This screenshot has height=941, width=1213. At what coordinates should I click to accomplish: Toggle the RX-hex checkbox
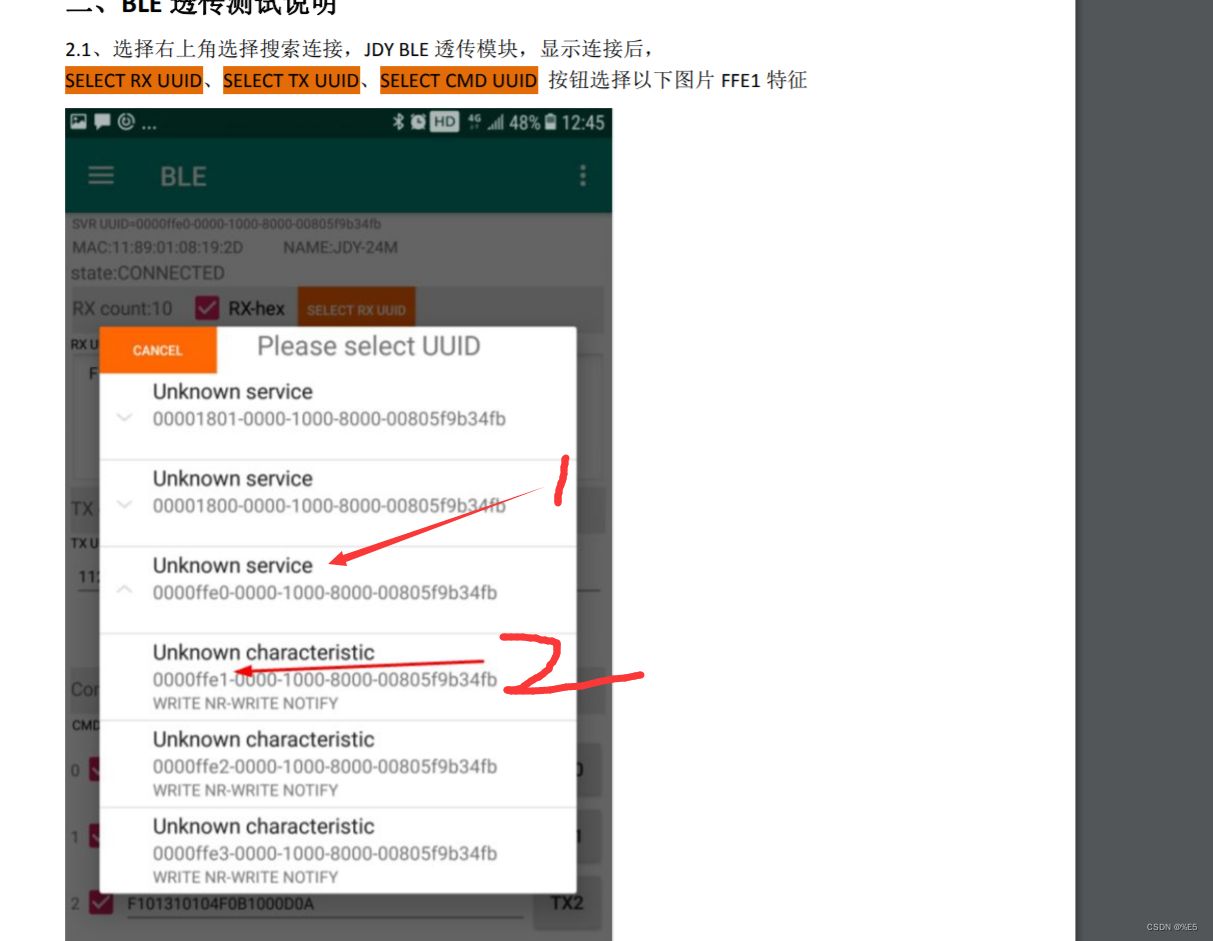(x=207, y=308)
